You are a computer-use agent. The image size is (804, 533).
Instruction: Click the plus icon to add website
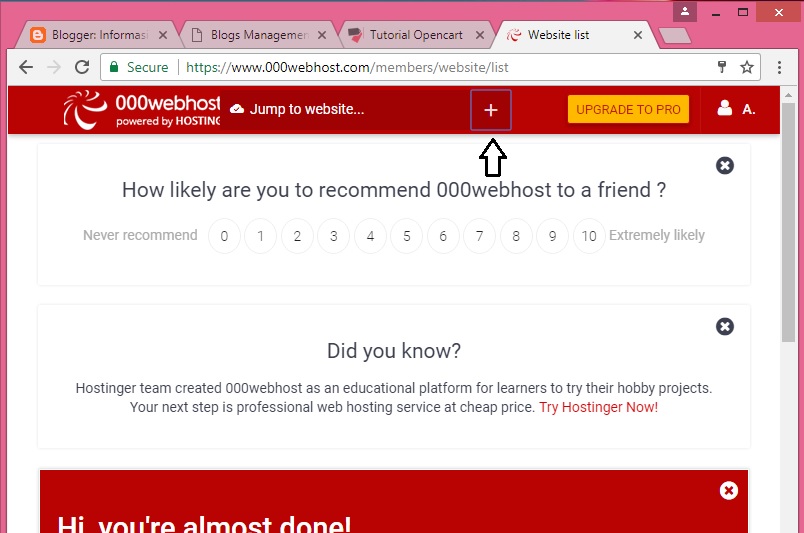[x=491, y=110]
